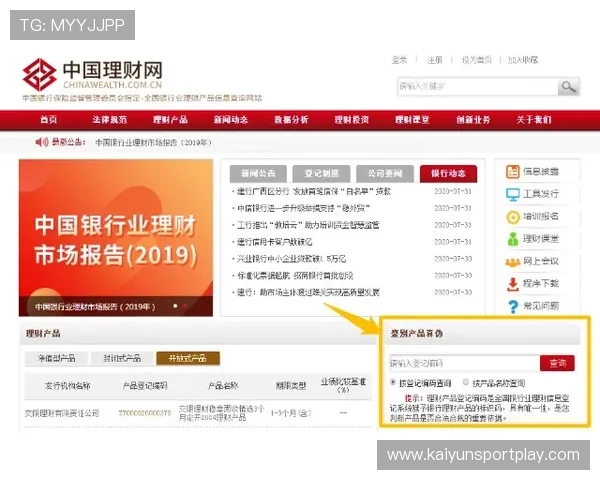Open the 创新业务 navigation item
Image resolution: width=600 pixels, height=480 pixels.
coord(473,120)
